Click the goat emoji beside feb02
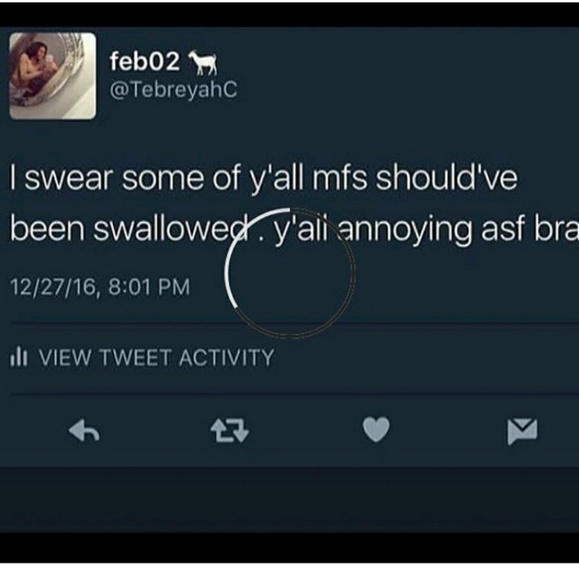The image size is (579, 580). tap(203, 63)
